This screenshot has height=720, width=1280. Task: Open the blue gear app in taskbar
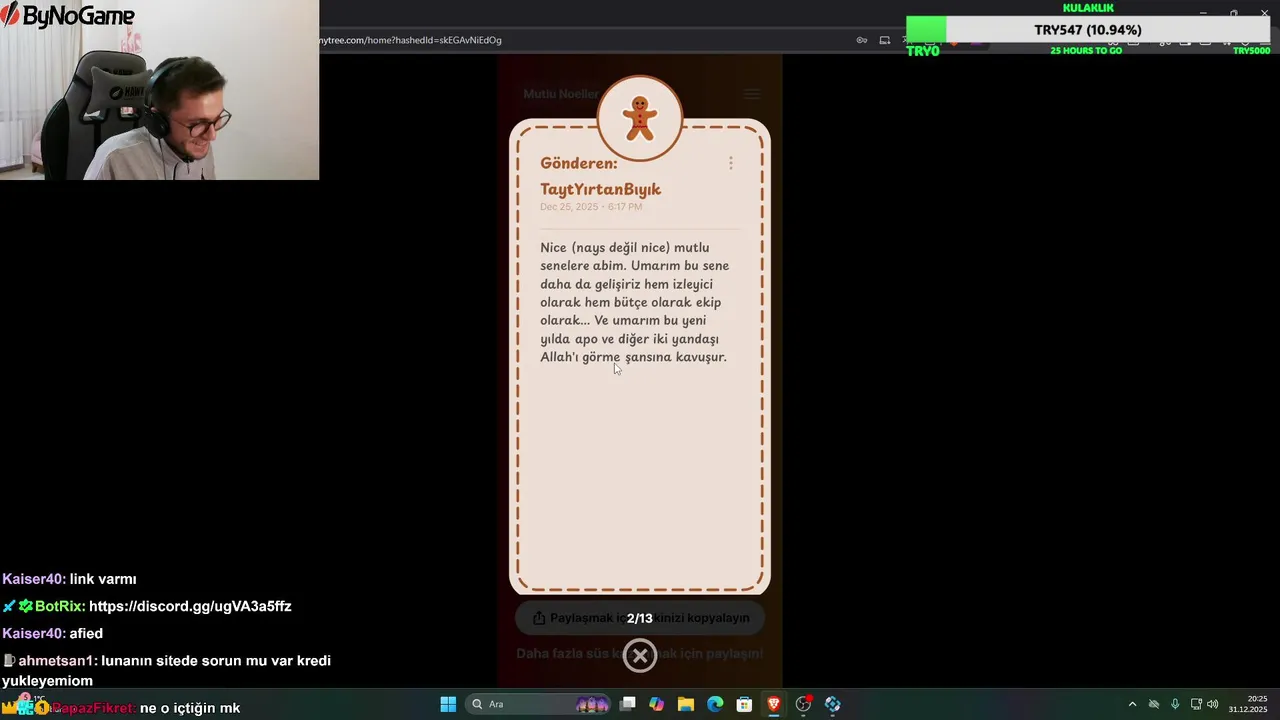pyautogui.click(x=832, y=704)
